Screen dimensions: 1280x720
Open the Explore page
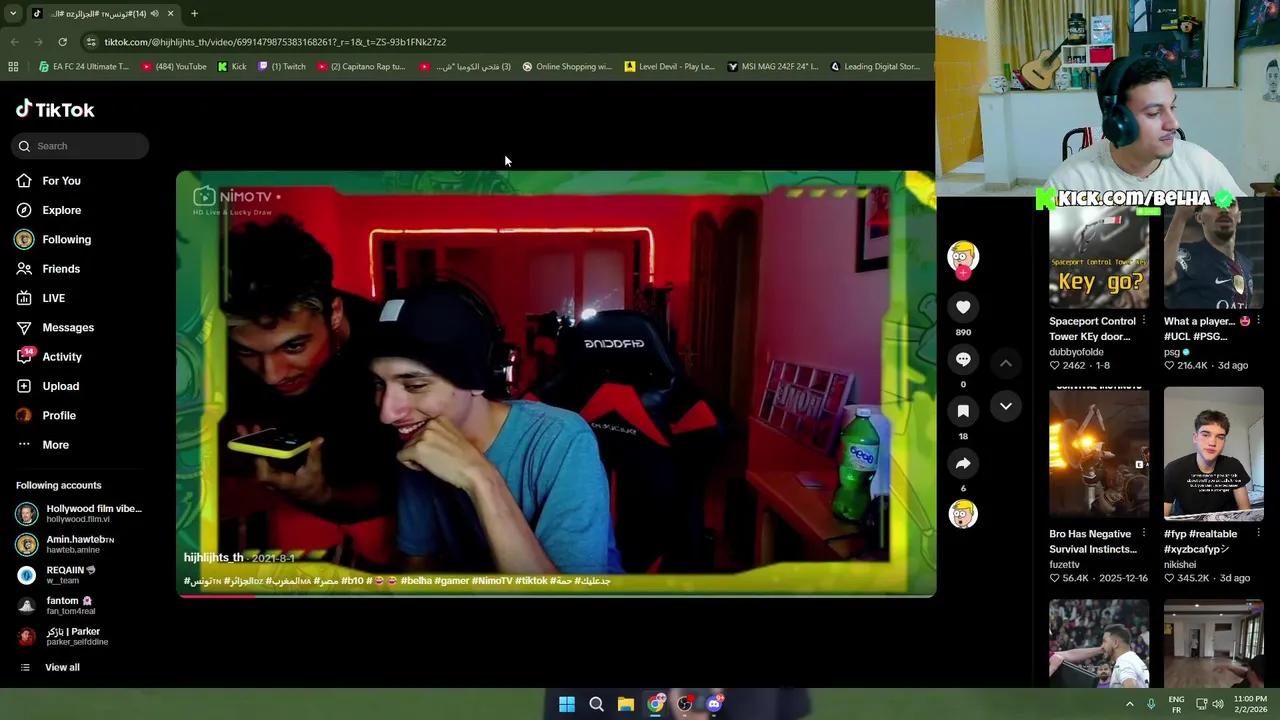point(61,210)
